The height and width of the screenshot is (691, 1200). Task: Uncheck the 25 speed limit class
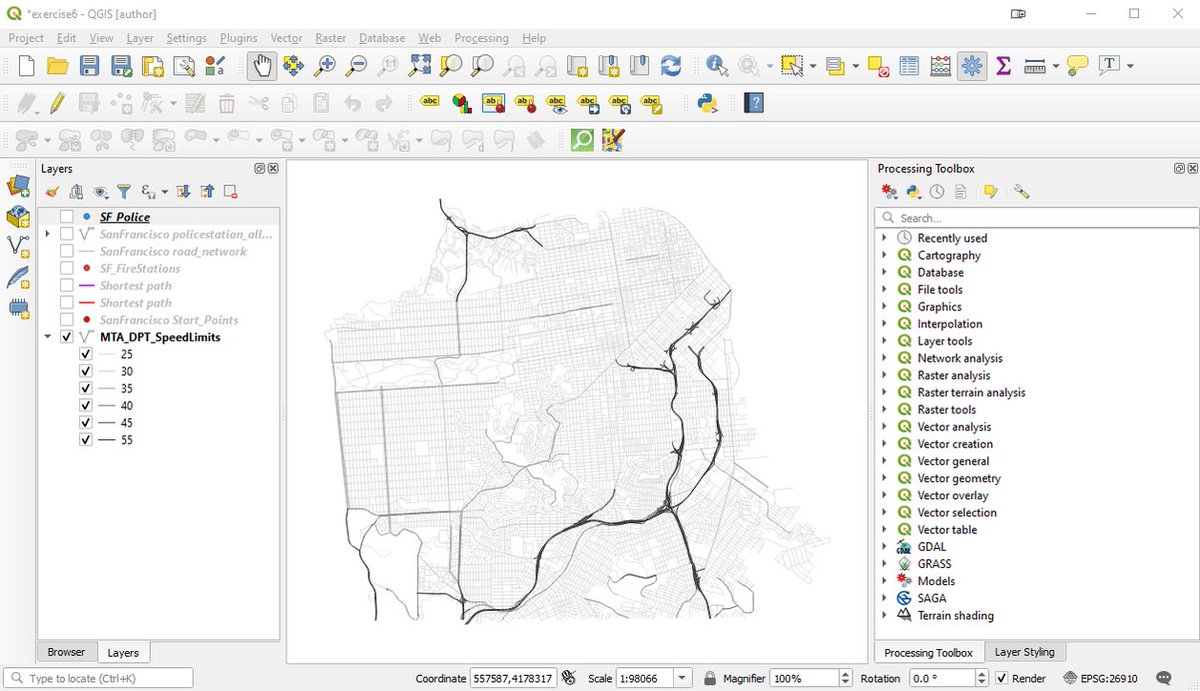(86, 354)
